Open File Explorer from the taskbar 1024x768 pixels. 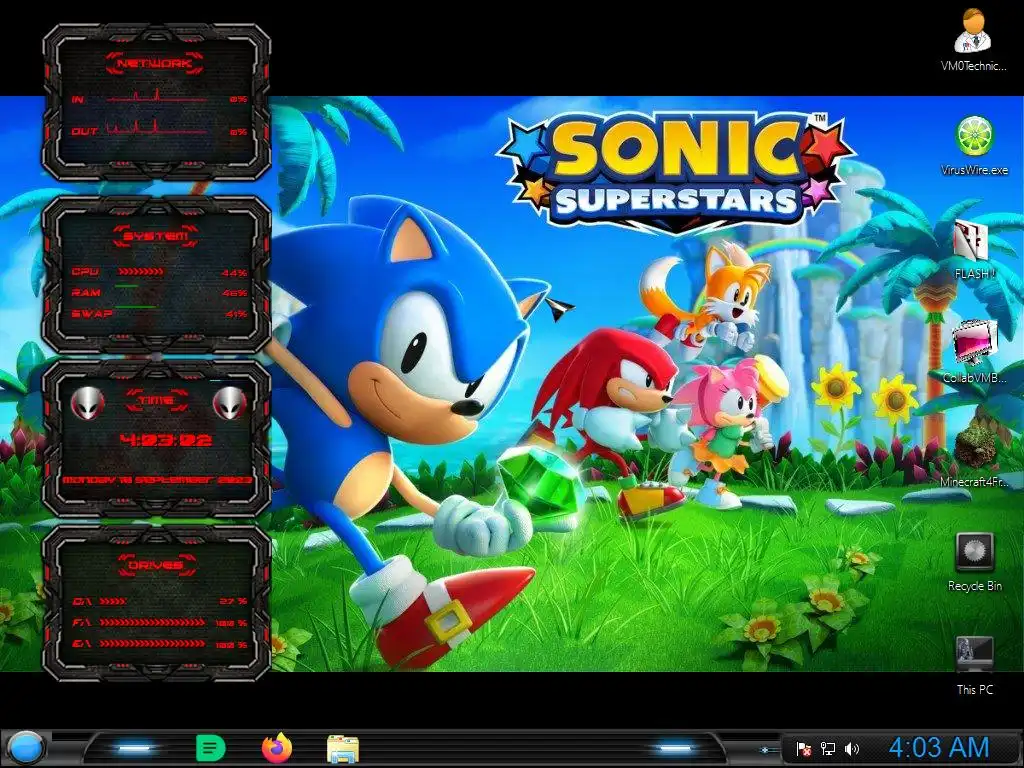pos(343,749)
